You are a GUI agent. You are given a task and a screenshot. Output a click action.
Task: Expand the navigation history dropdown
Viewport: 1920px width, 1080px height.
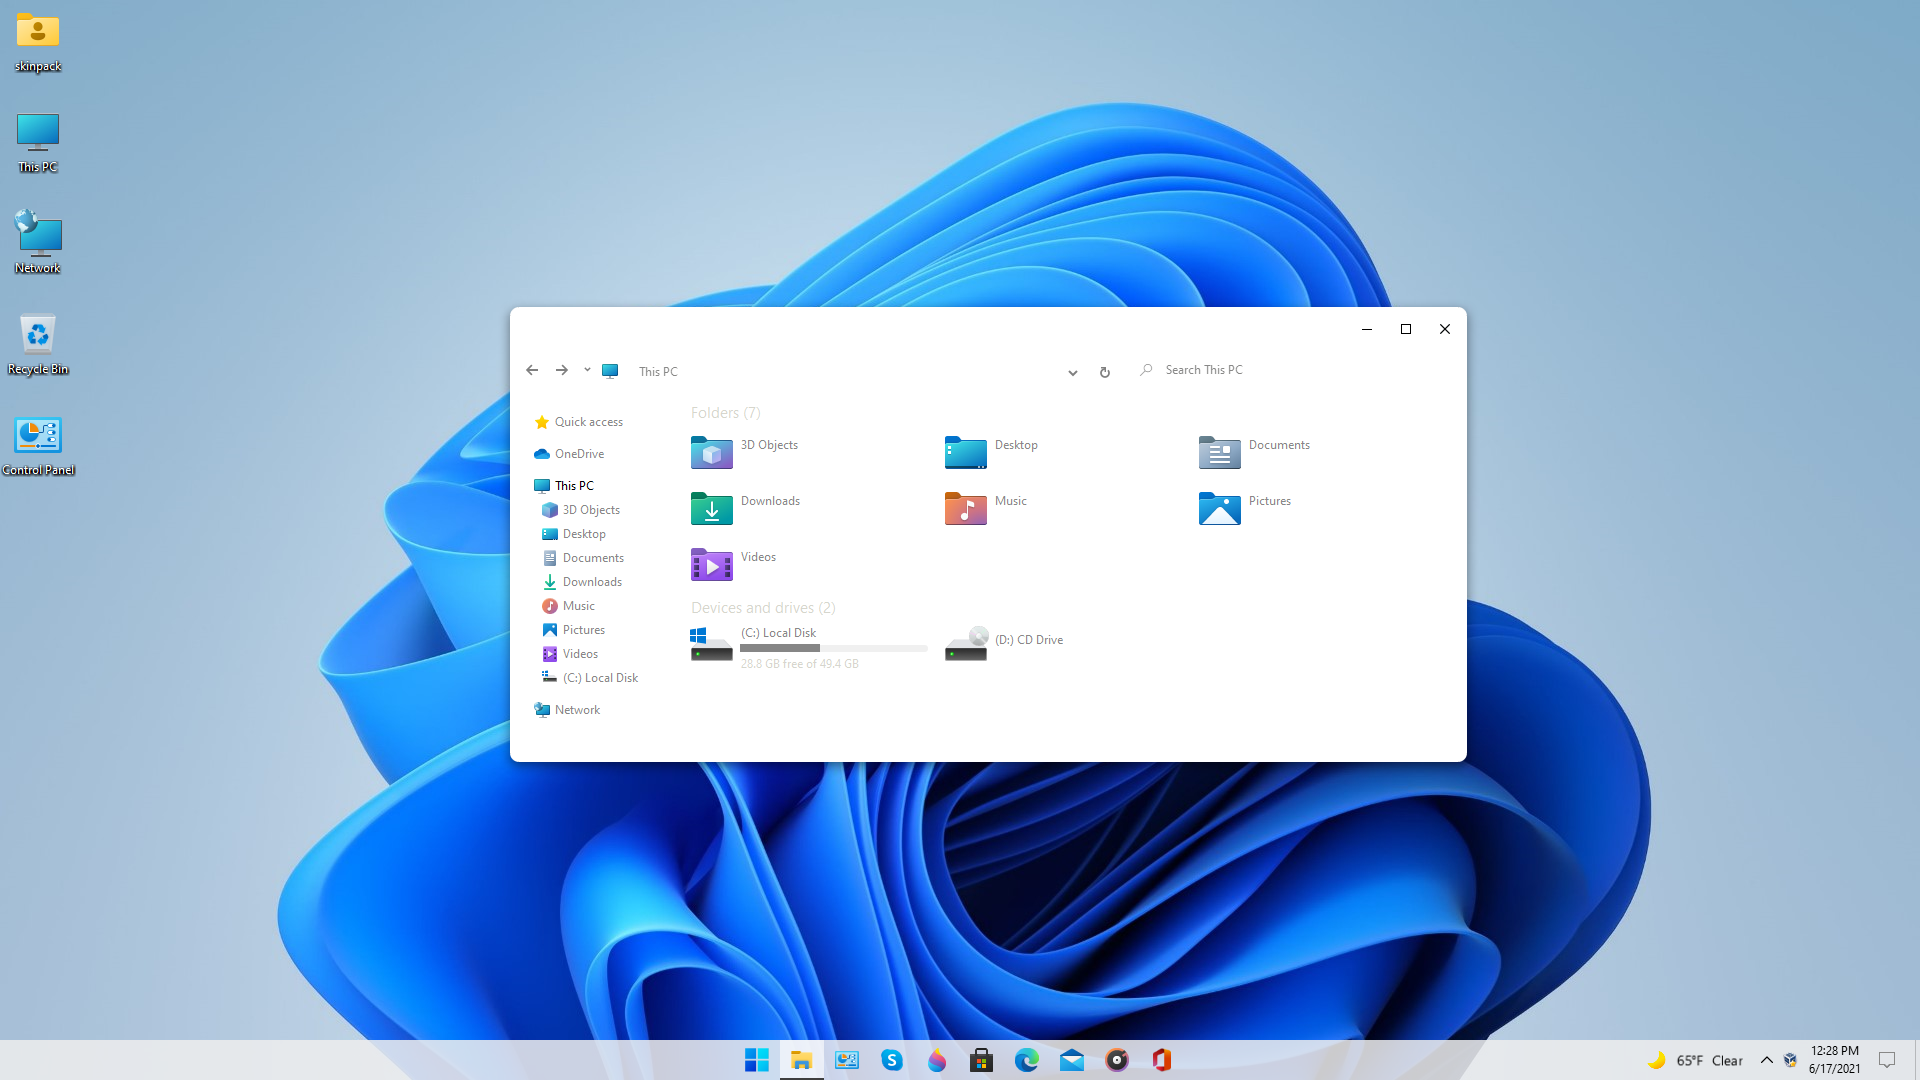[x=585, y=371]
